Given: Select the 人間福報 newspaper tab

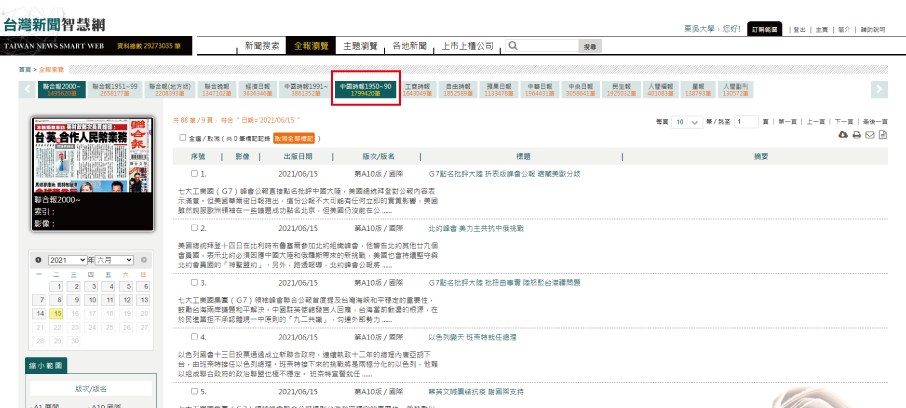Looking at the screenshot, I should pyautogui.click(x=658, y=89).
